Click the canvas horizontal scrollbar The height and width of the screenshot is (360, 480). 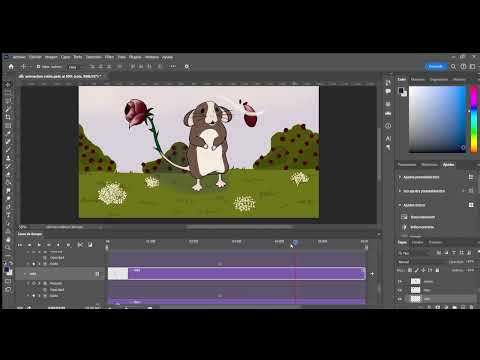pos(239,227)
